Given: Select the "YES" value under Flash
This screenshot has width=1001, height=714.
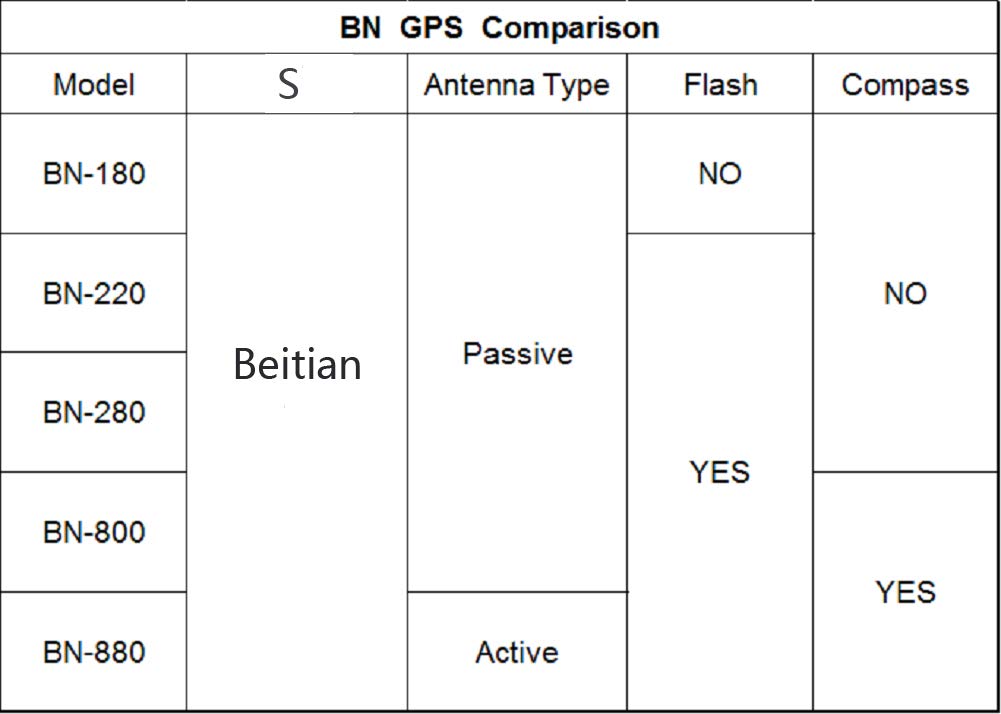Looking at the screenshot, I should (x=720, y=472).
